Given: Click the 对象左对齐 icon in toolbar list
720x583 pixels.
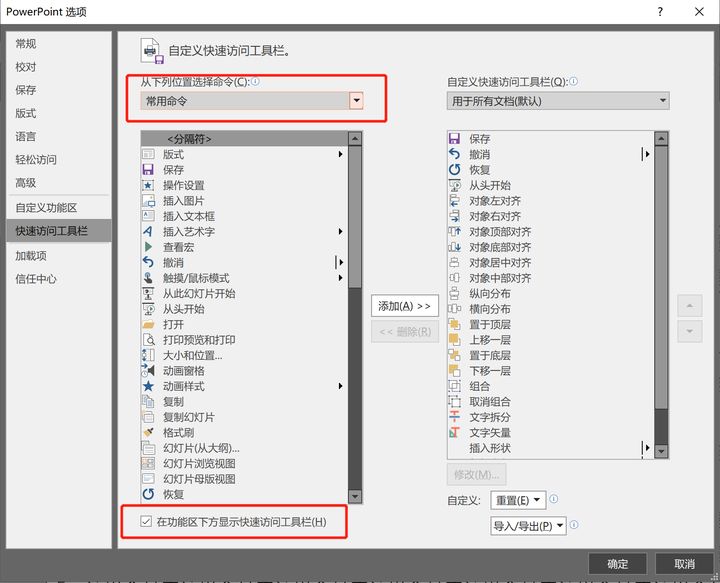Looking at the screenshot, I should click(454, 201).
